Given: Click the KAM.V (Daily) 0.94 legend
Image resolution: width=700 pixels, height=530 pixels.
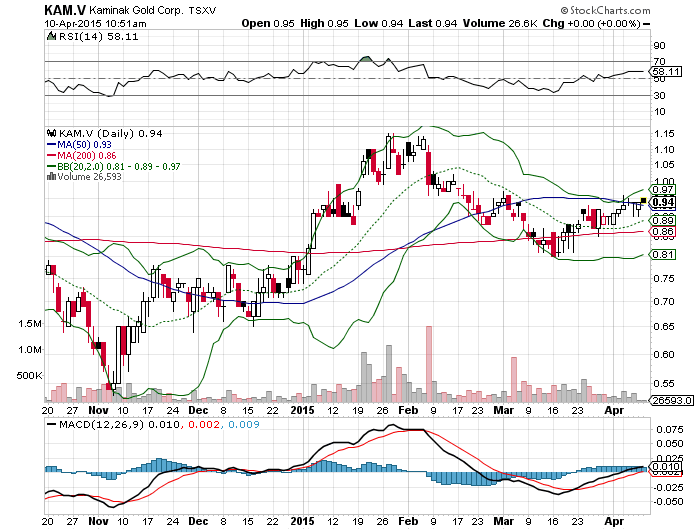Looking at the screenshot, I should [x=111, y=133].
